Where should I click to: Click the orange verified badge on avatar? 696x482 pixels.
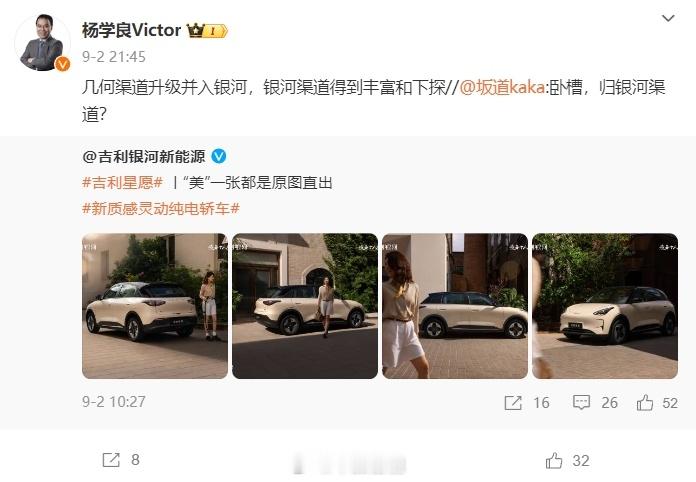pos(62,65)
